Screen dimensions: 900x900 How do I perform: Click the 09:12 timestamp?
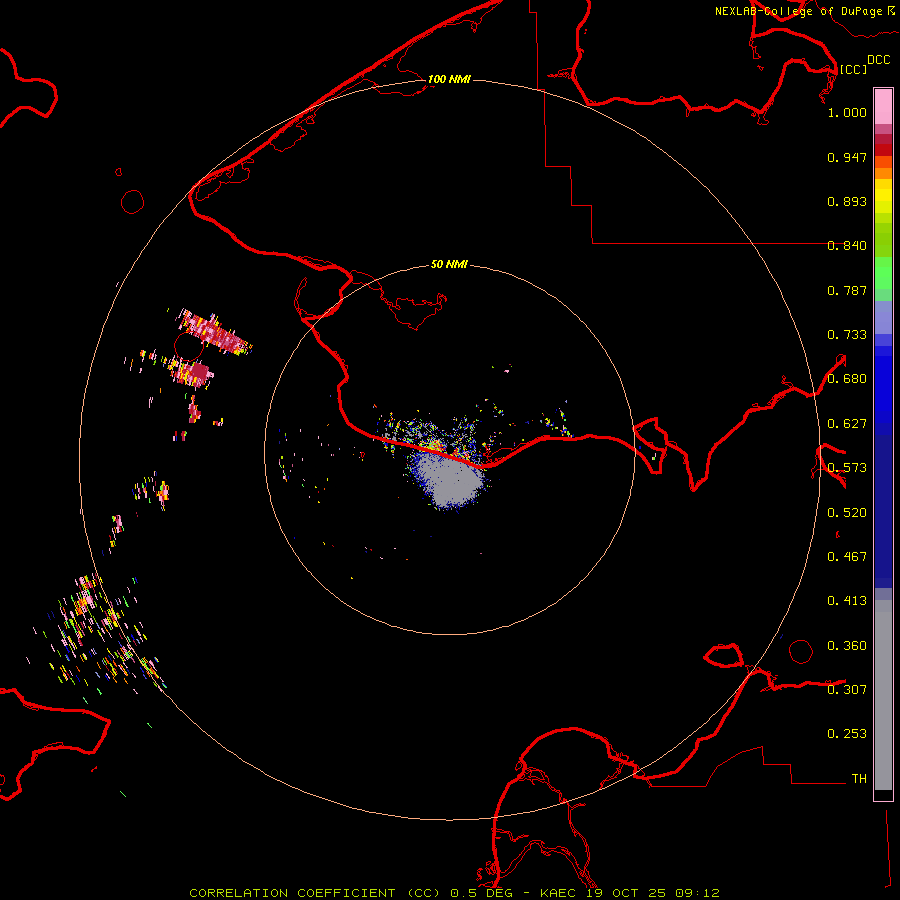pyautogui.click(x=696, y=893)
